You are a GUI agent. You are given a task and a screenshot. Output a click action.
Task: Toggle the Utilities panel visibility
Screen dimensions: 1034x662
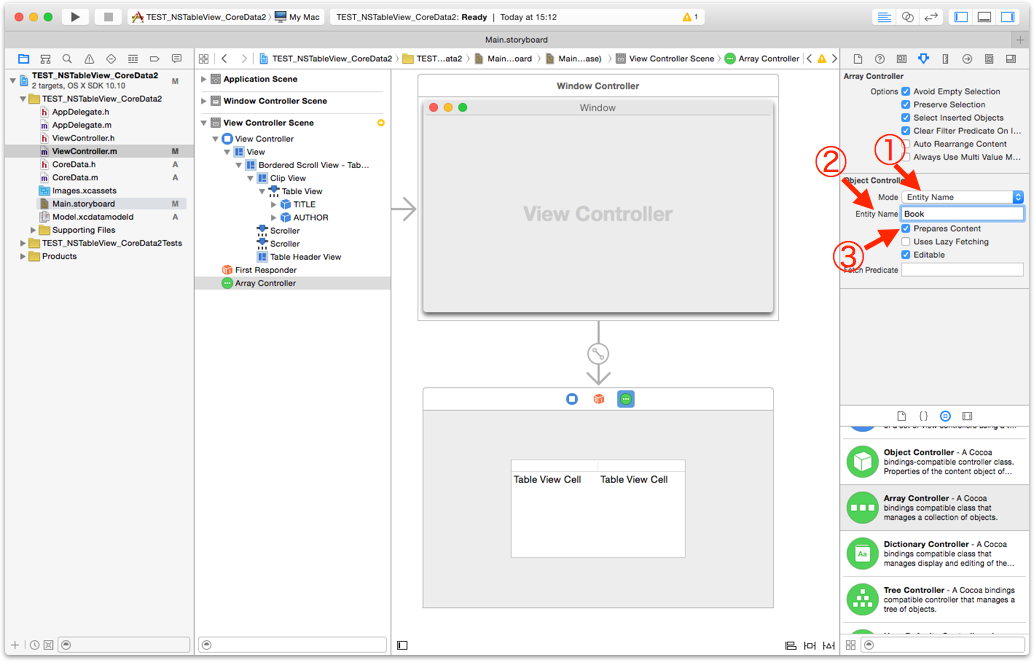point(1008,17)
